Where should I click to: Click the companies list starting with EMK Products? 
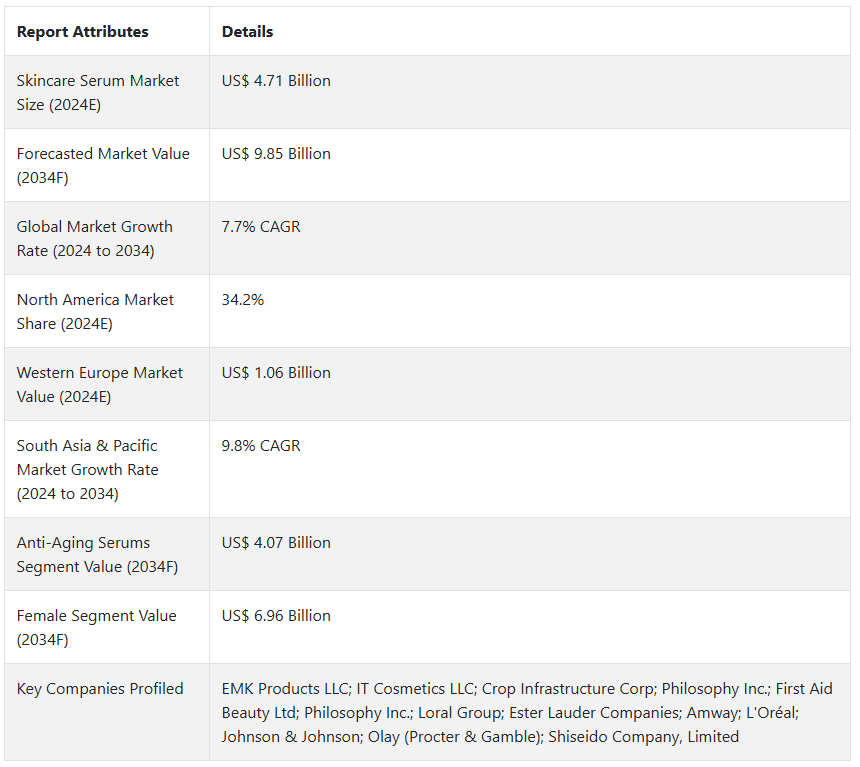coord(527,712)
